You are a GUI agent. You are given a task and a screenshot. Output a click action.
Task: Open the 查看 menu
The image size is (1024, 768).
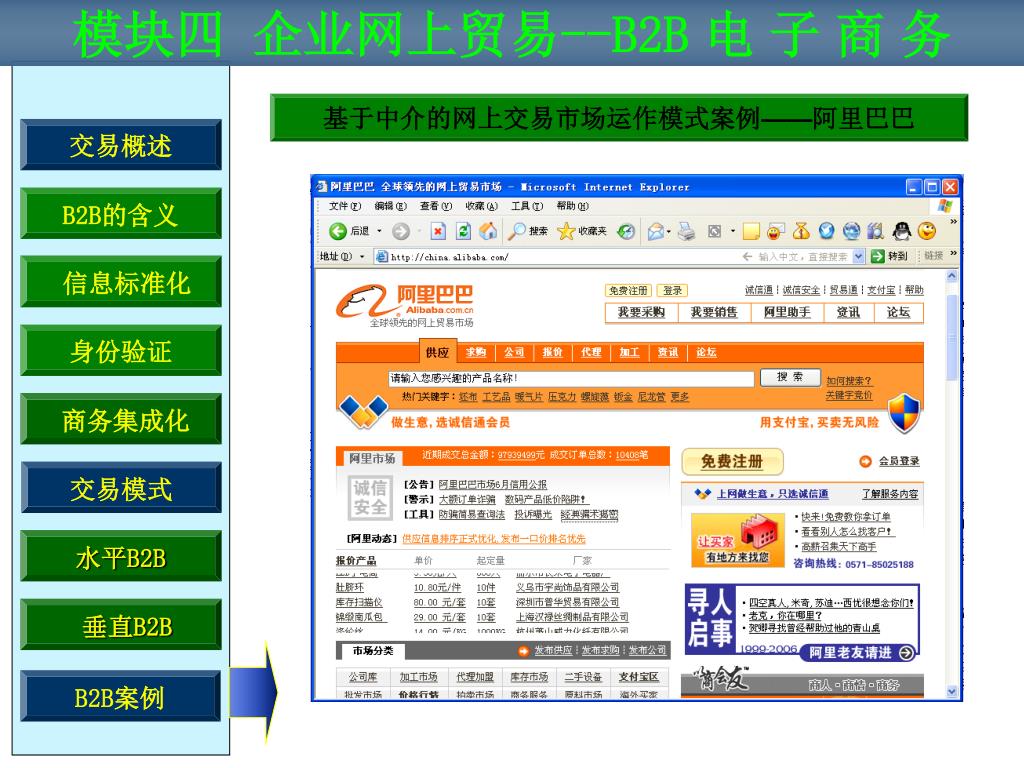(436, 206)
